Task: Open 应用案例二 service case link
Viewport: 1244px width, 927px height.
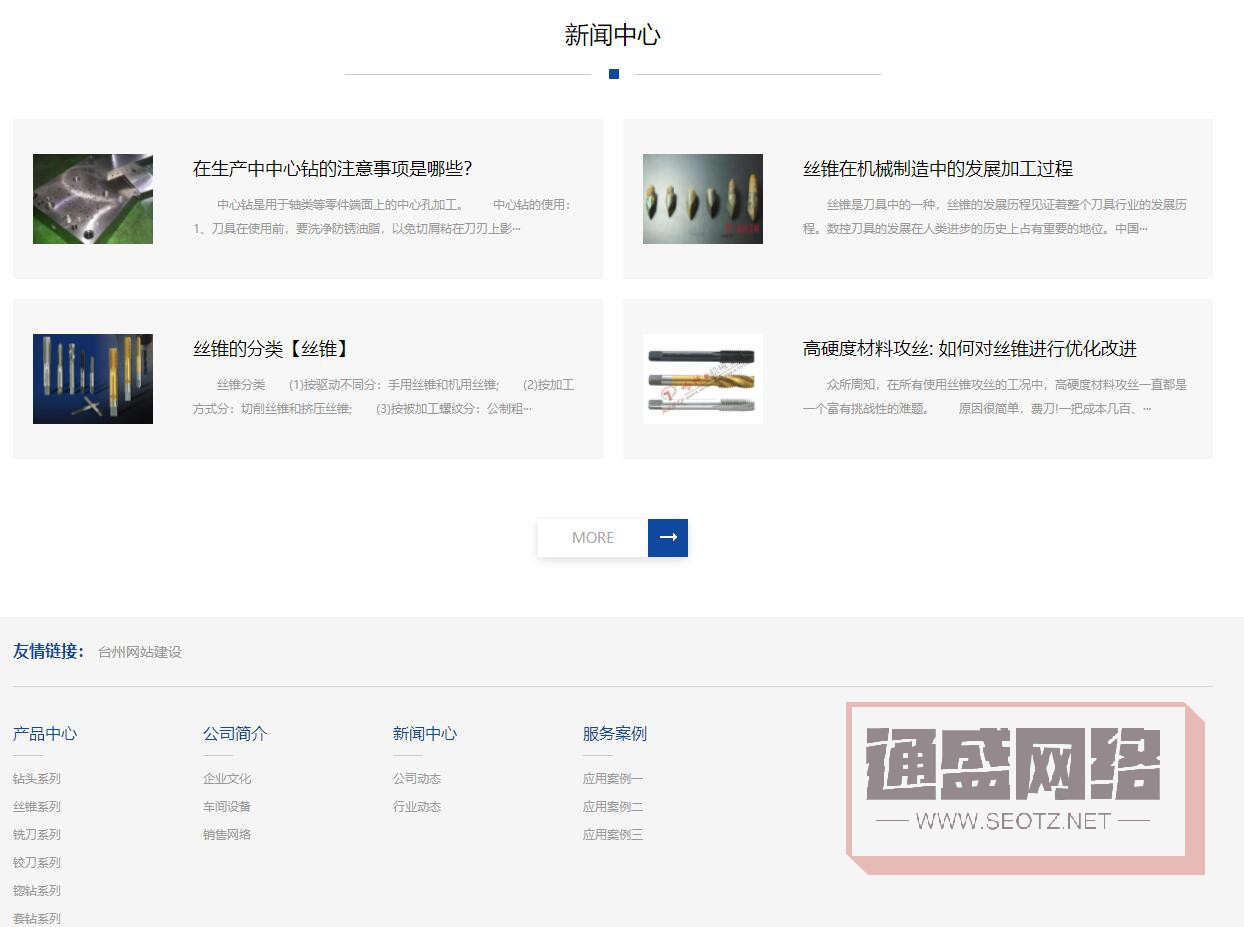Action: (613, 807)
